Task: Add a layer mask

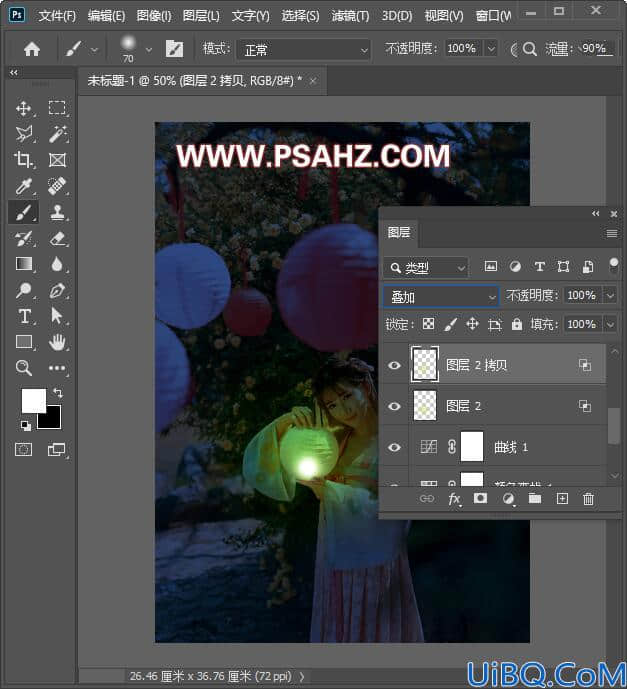Action: 480,498
